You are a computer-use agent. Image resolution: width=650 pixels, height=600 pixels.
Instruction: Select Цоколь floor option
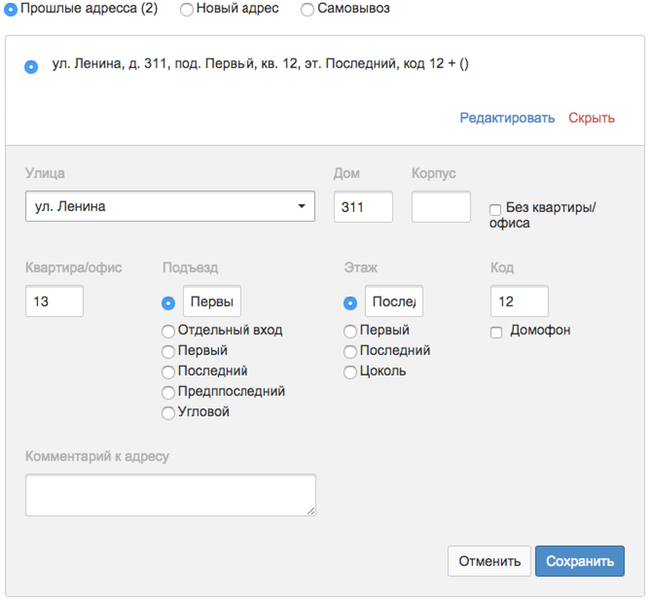point(350,372)
